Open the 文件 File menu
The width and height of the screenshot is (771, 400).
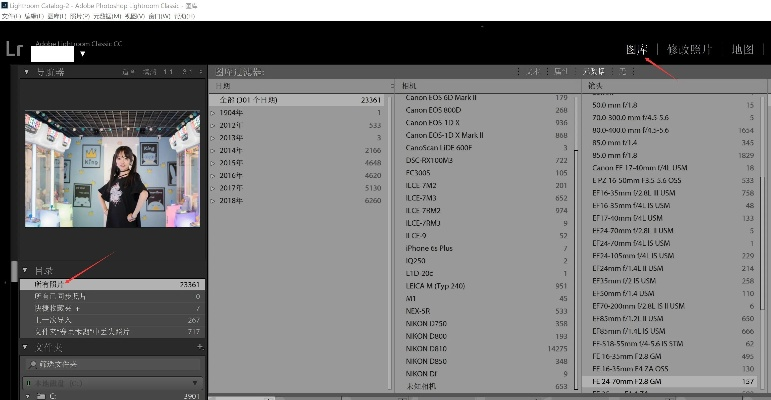(x=11, y=16)
